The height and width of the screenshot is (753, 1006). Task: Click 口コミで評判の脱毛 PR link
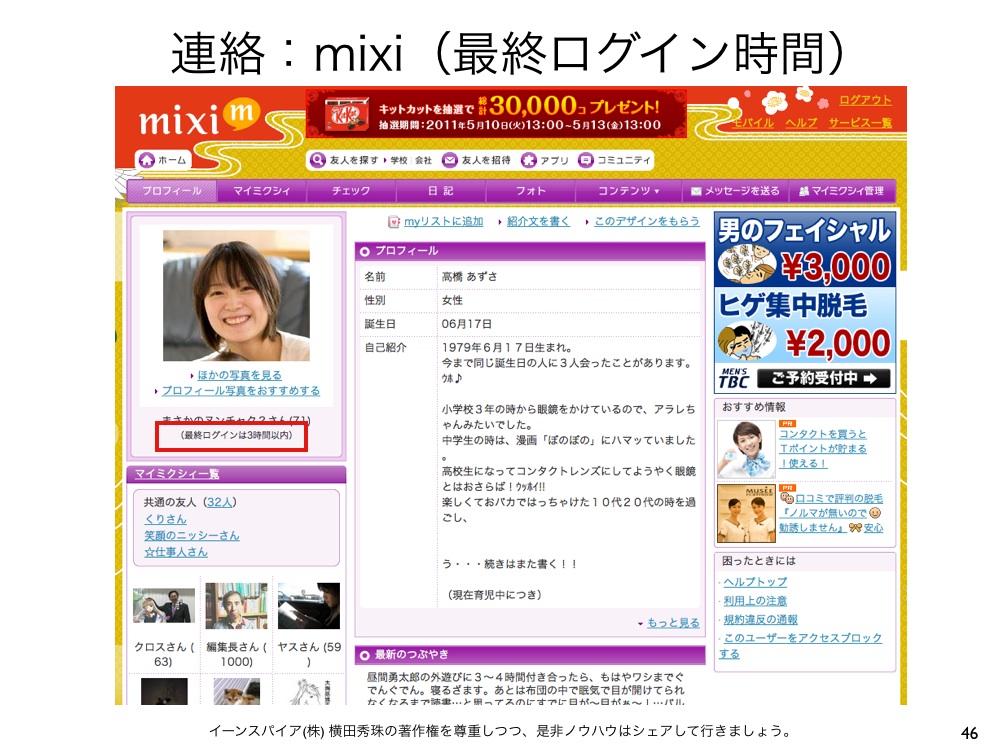tap(831, 513)
